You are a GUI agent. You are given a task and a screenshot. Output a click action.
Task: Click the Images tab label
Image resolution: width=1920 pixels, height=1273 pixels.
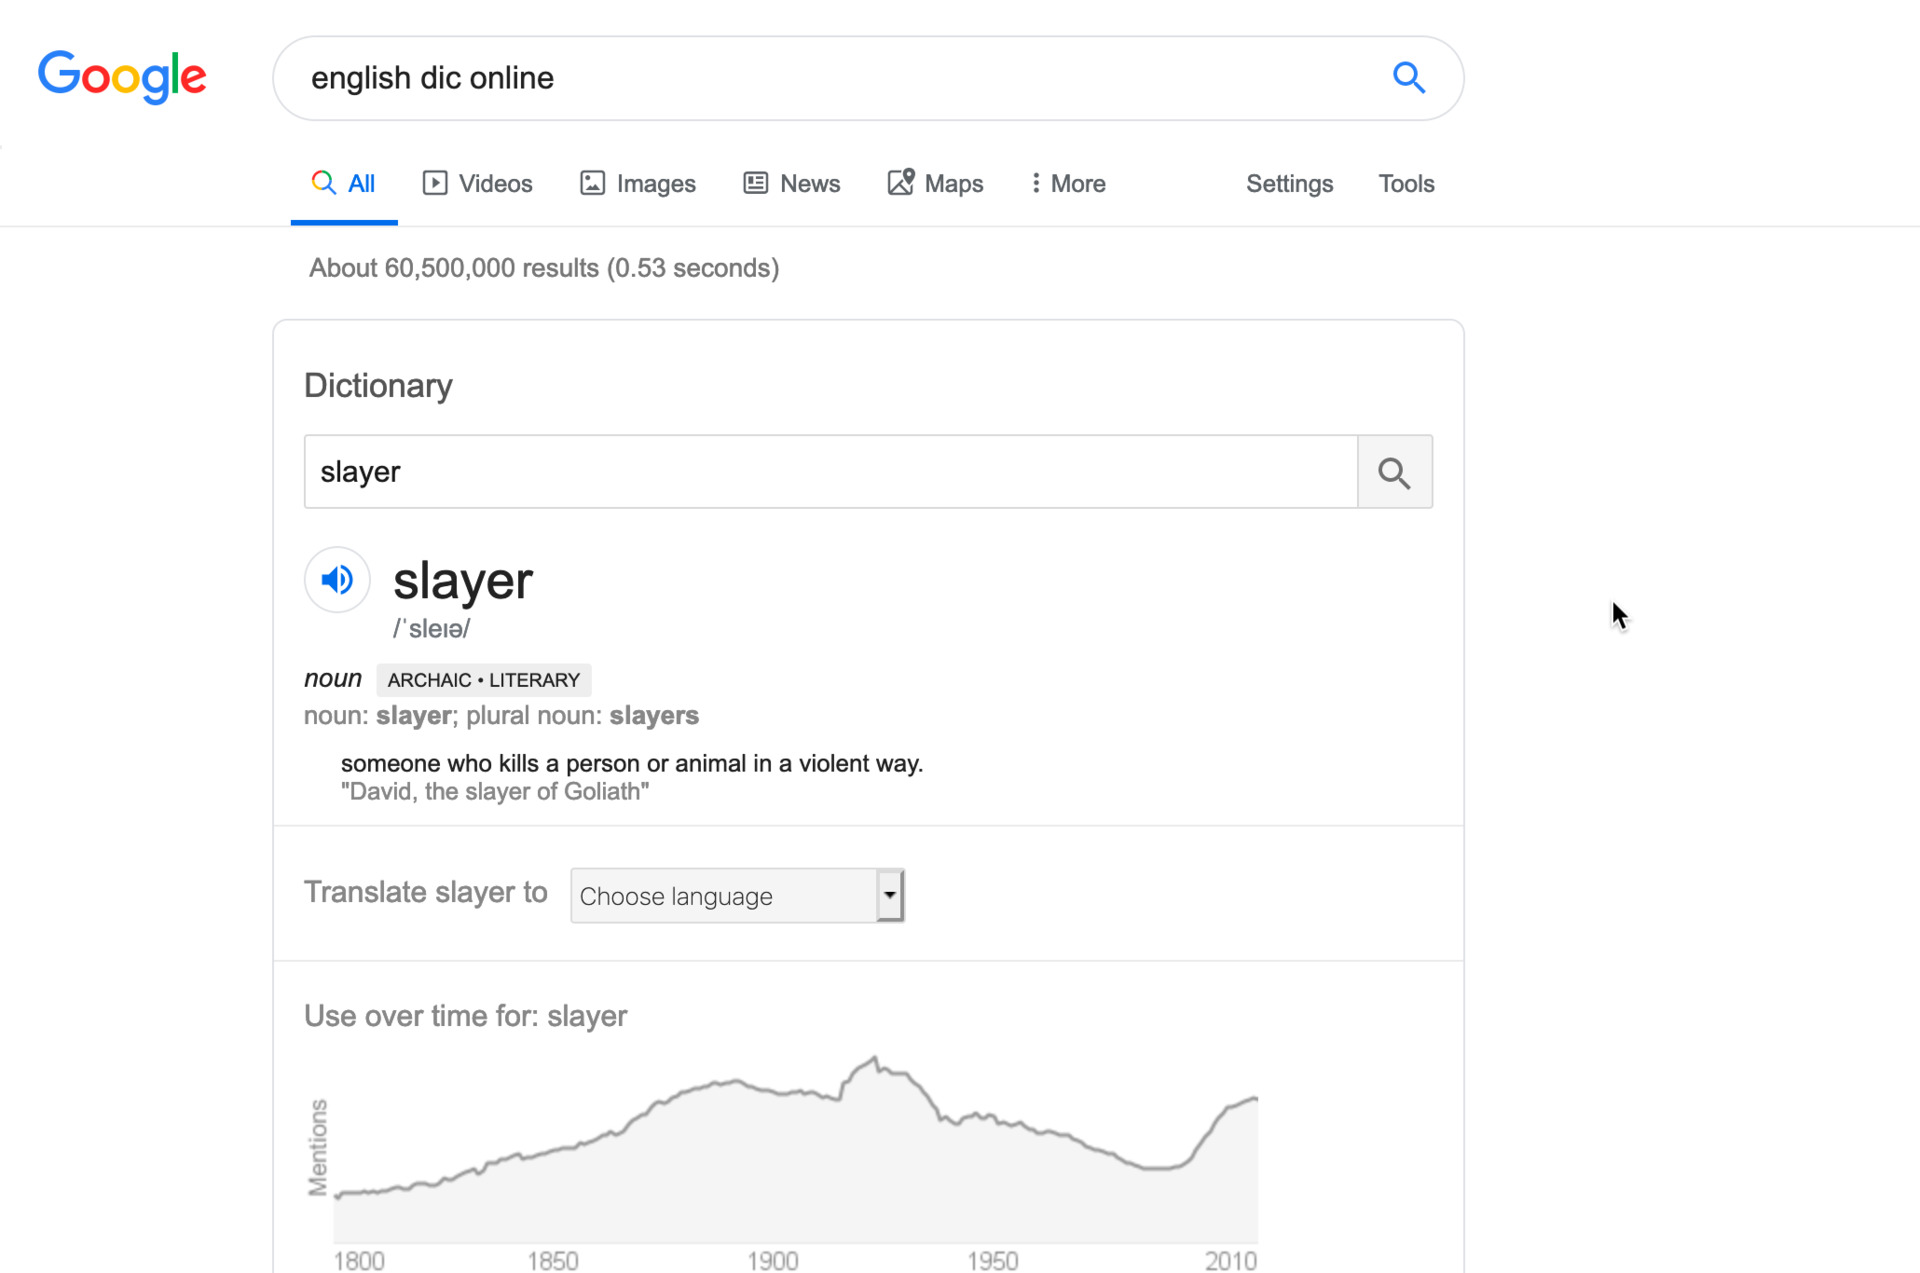pos(655,184)
